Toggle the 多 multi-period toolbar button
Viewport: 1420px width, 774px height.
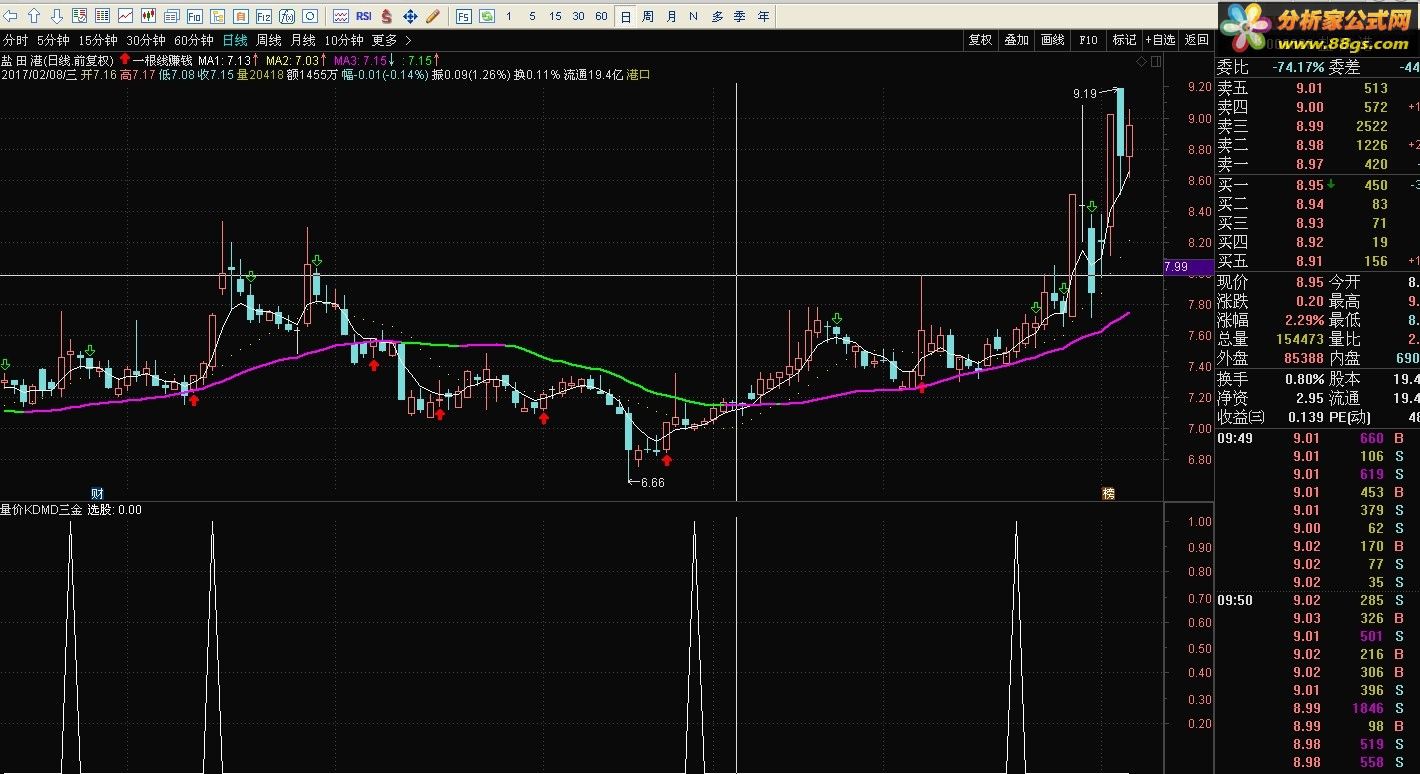pyautogui.click(x=717, y=16)
